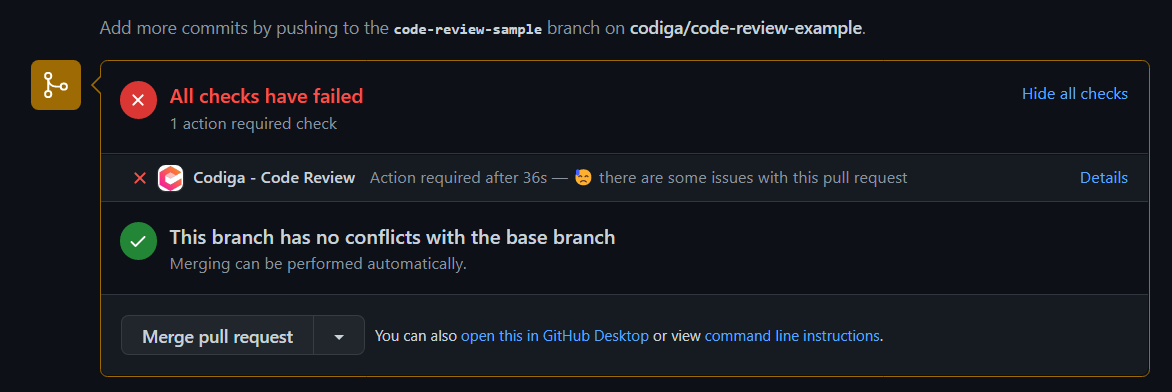
Task: Click the green no-conflicts checkmark icon
Action: coord(138,242)
